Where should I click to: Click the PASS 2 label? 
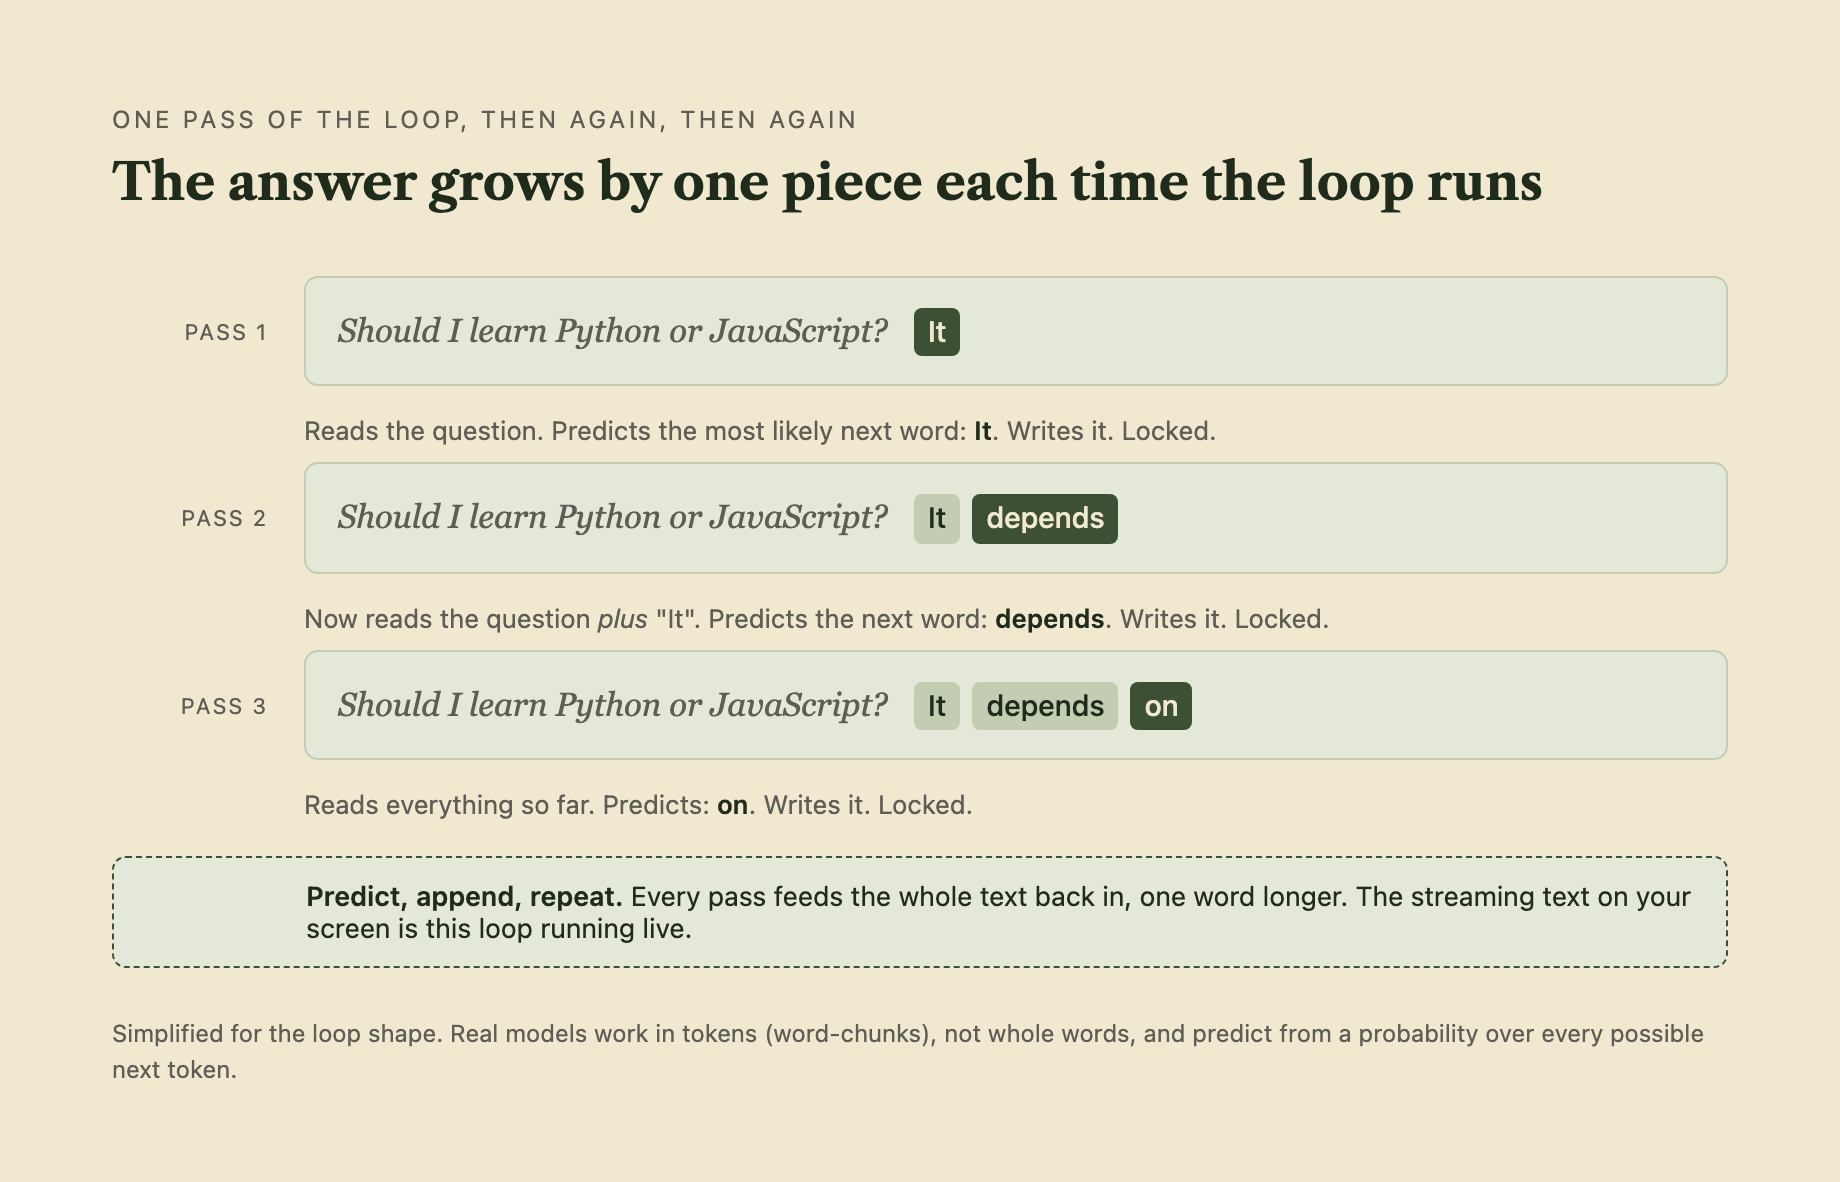pyautogui.click(x=224, y=519)
